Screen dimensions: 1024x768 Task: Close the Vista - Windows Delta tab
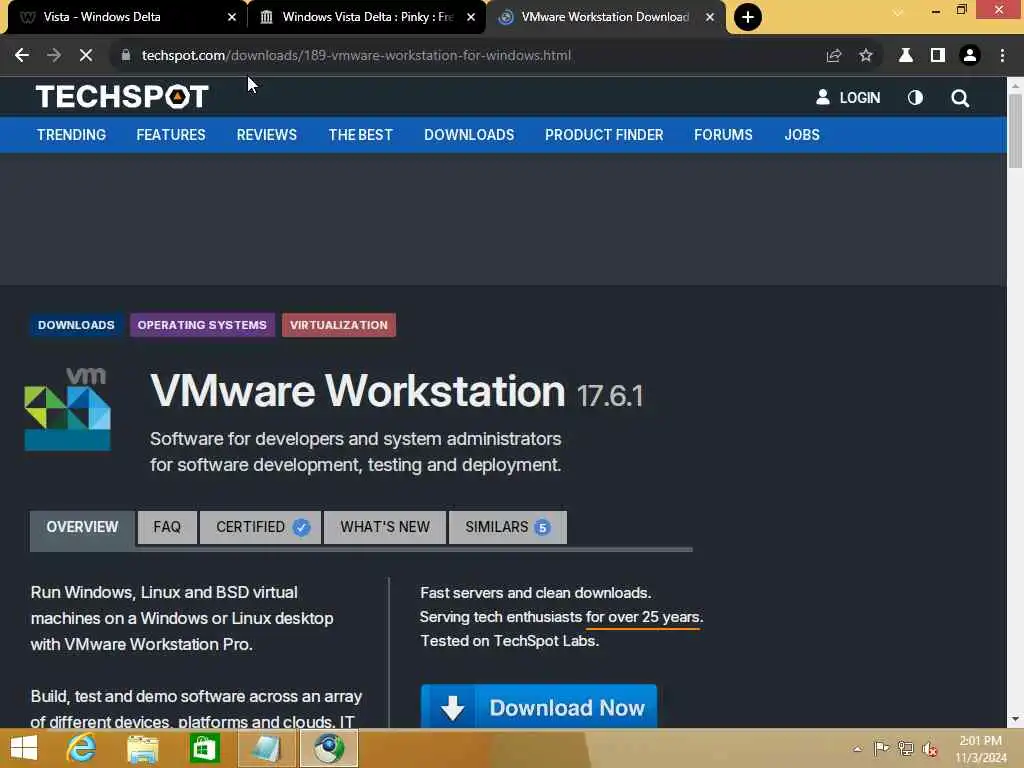point(232,17)
